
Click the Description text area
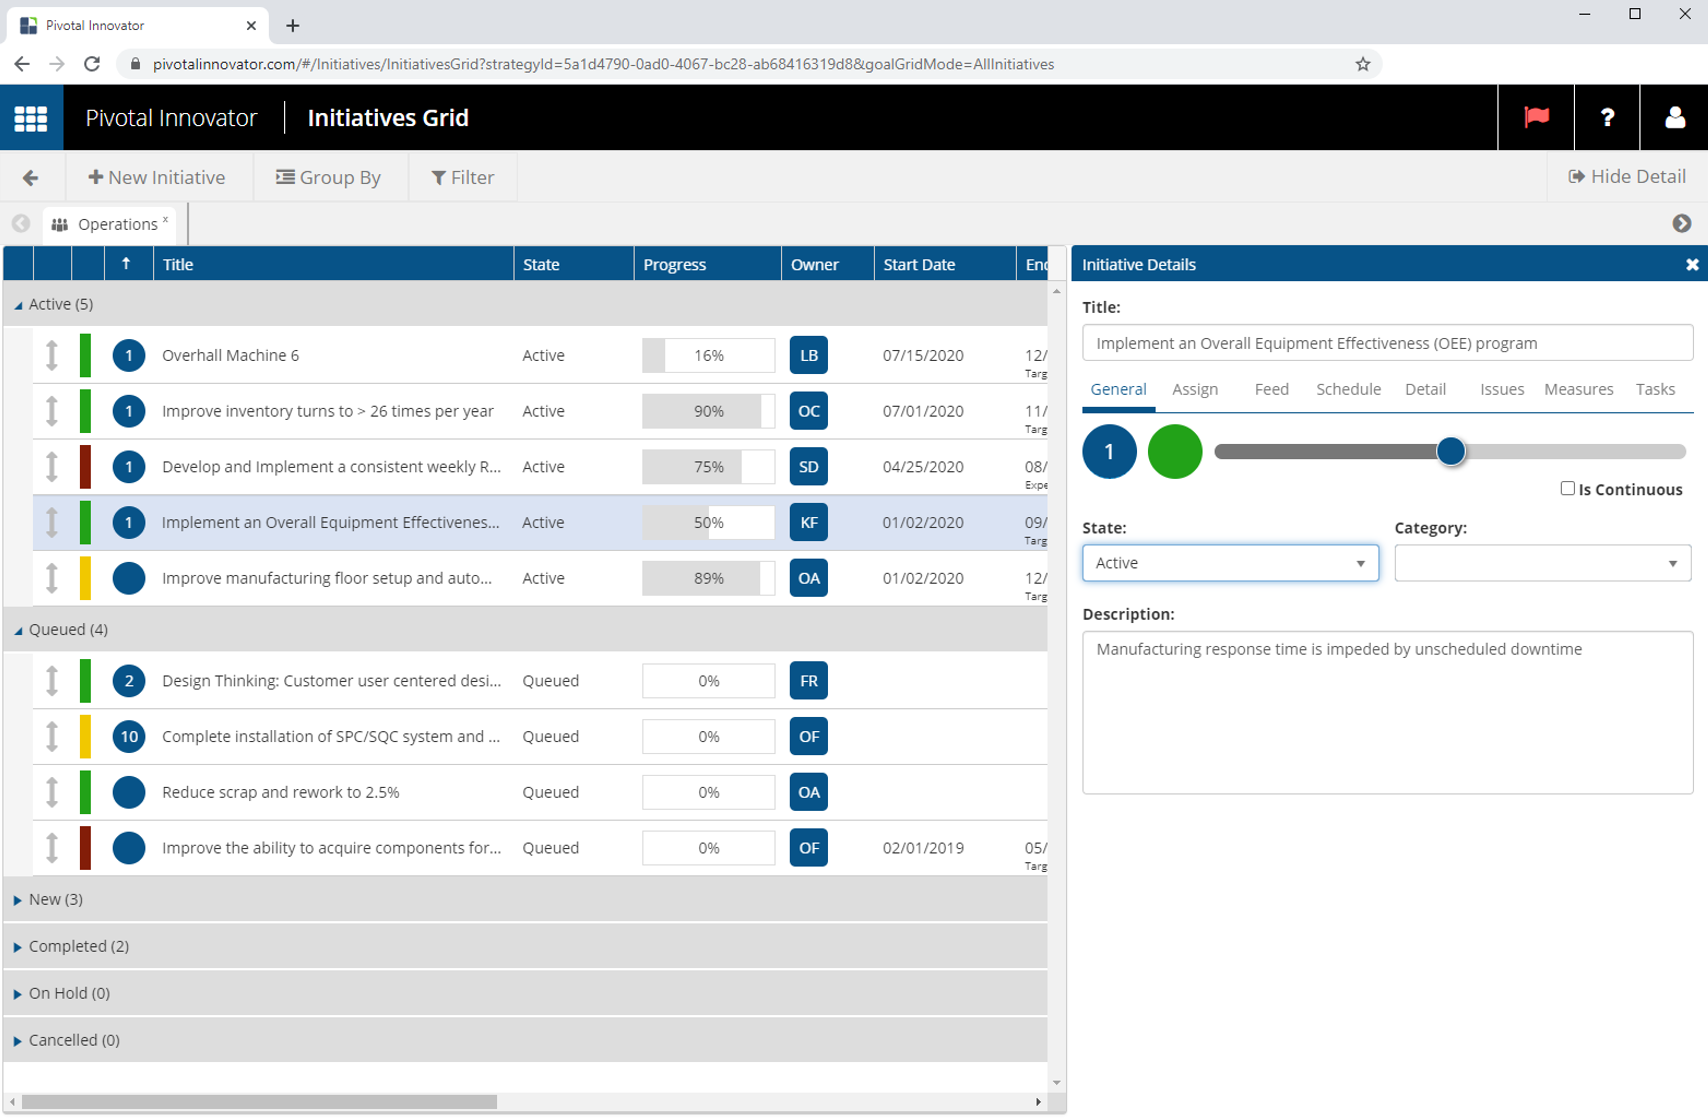click(x=1387, y=713)
